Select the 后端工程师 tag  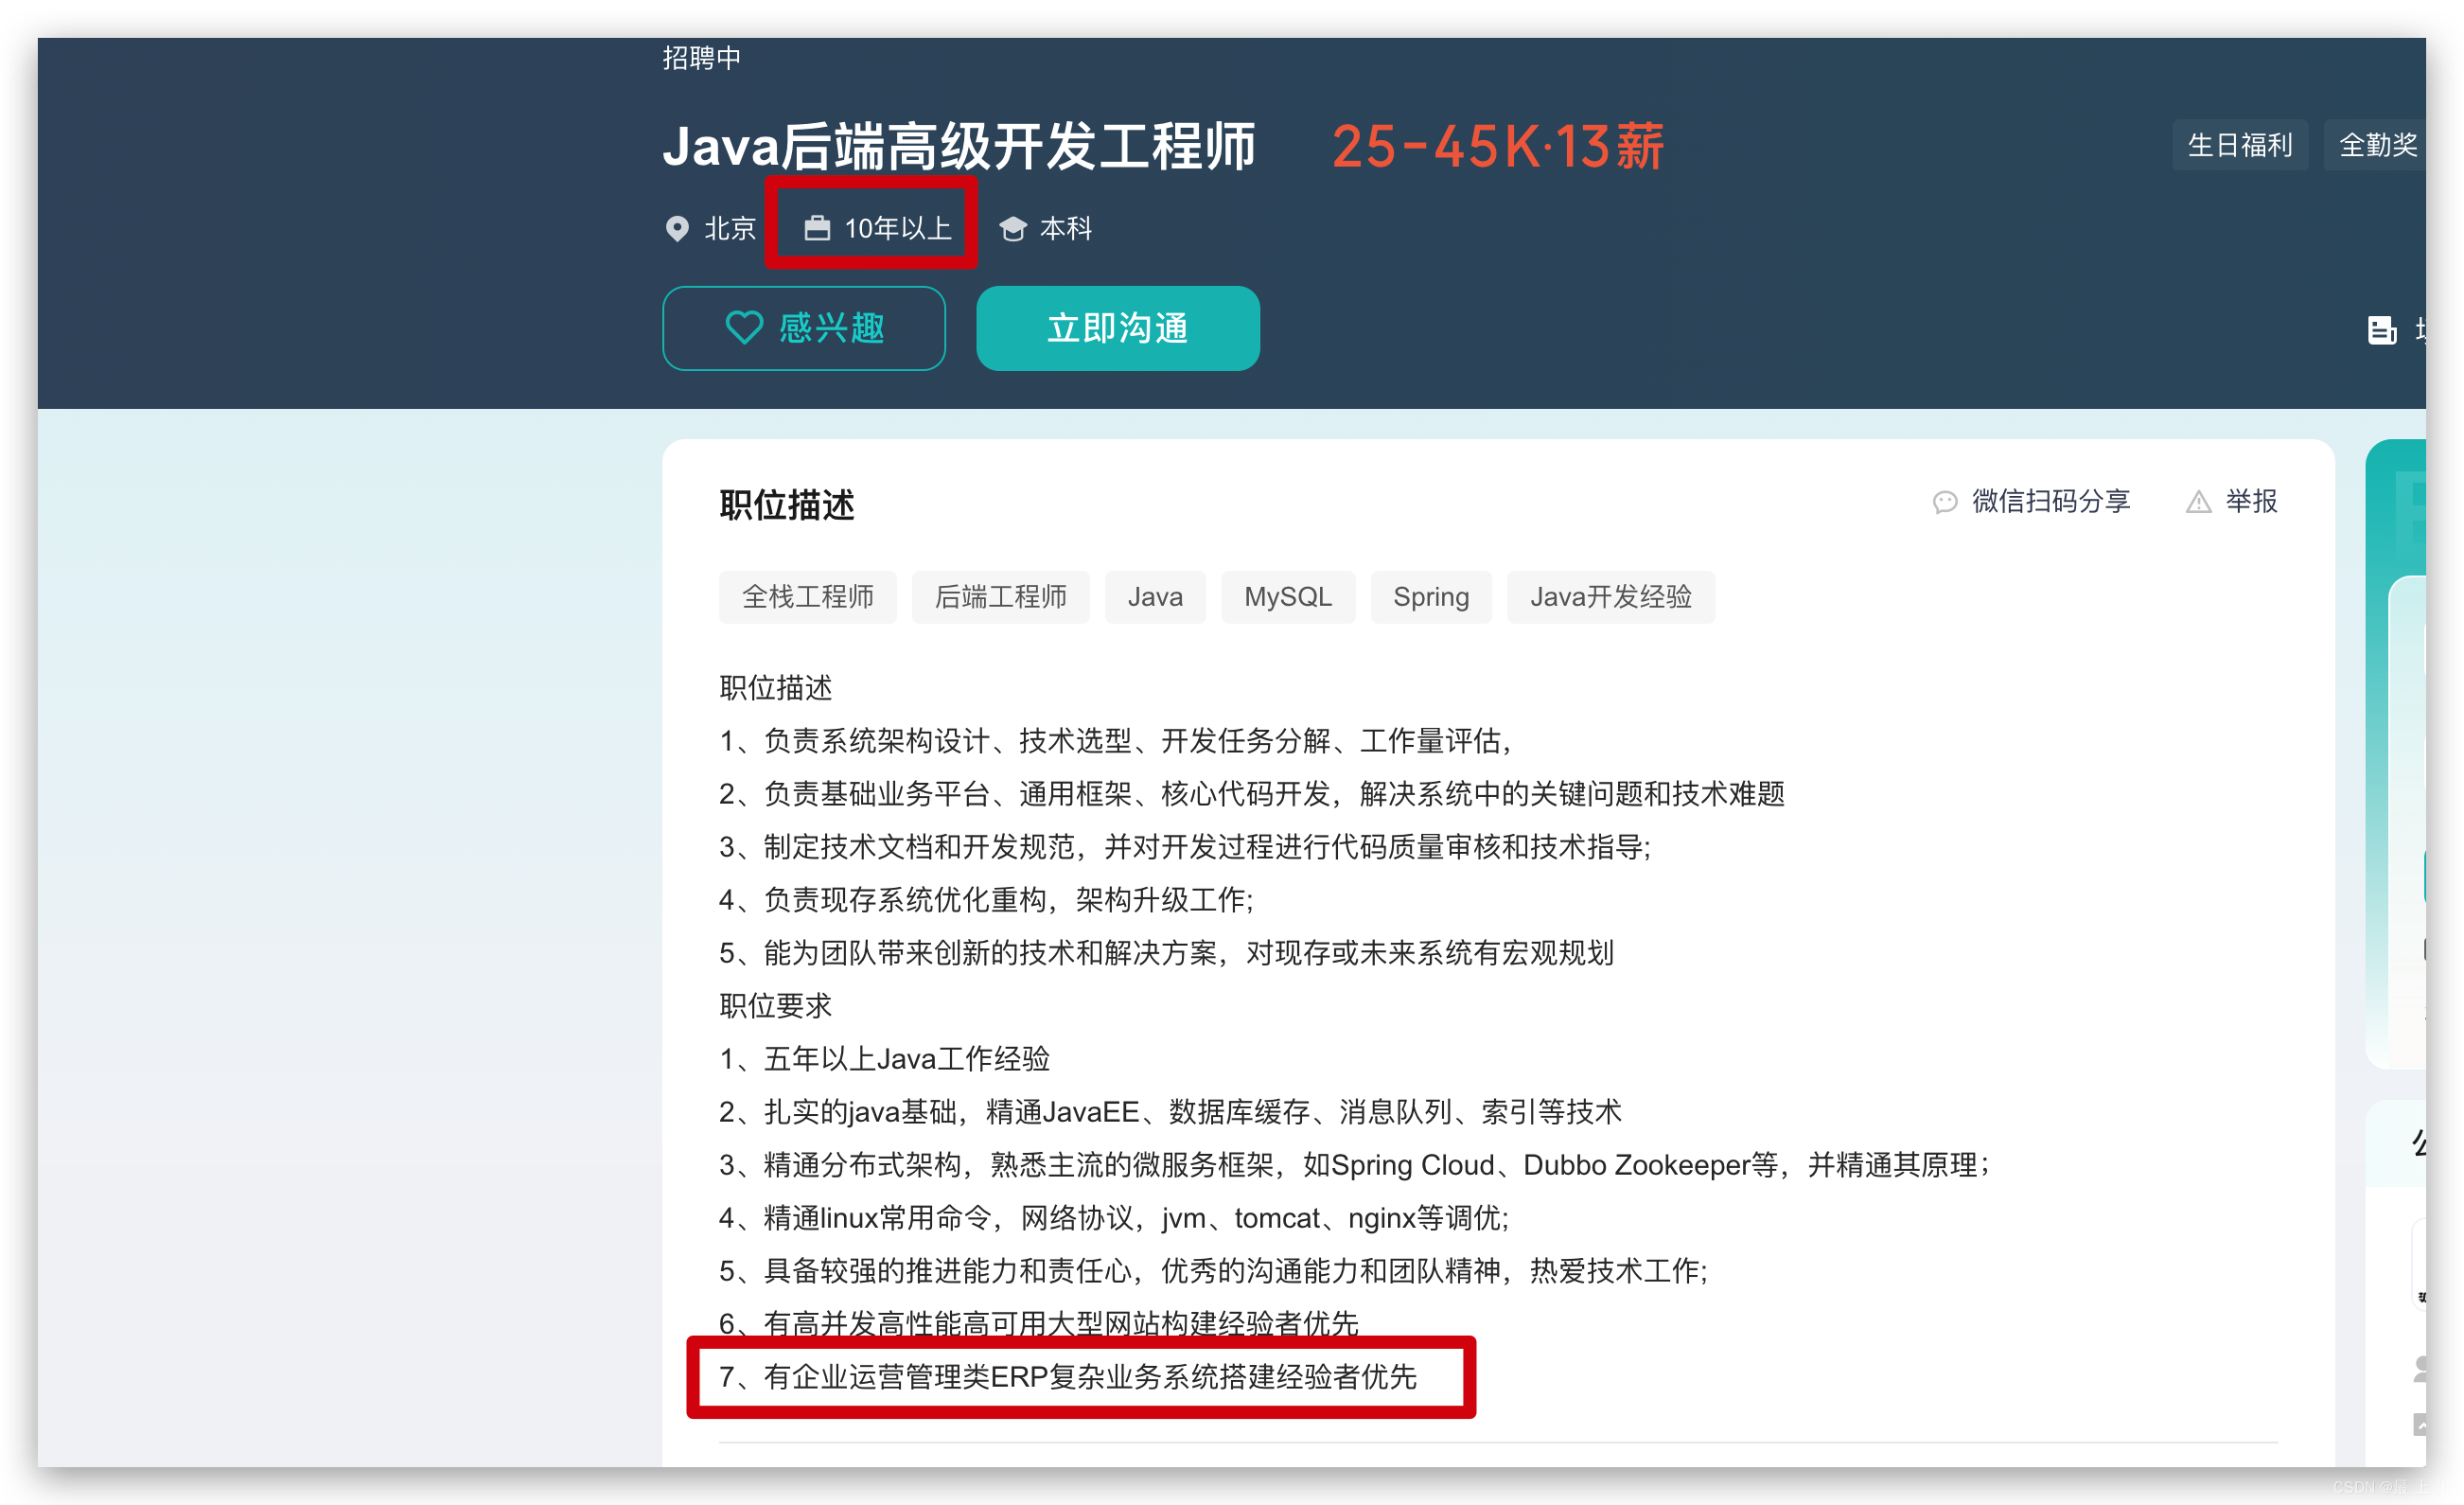pyautogui.click(x=1000, y=596)
